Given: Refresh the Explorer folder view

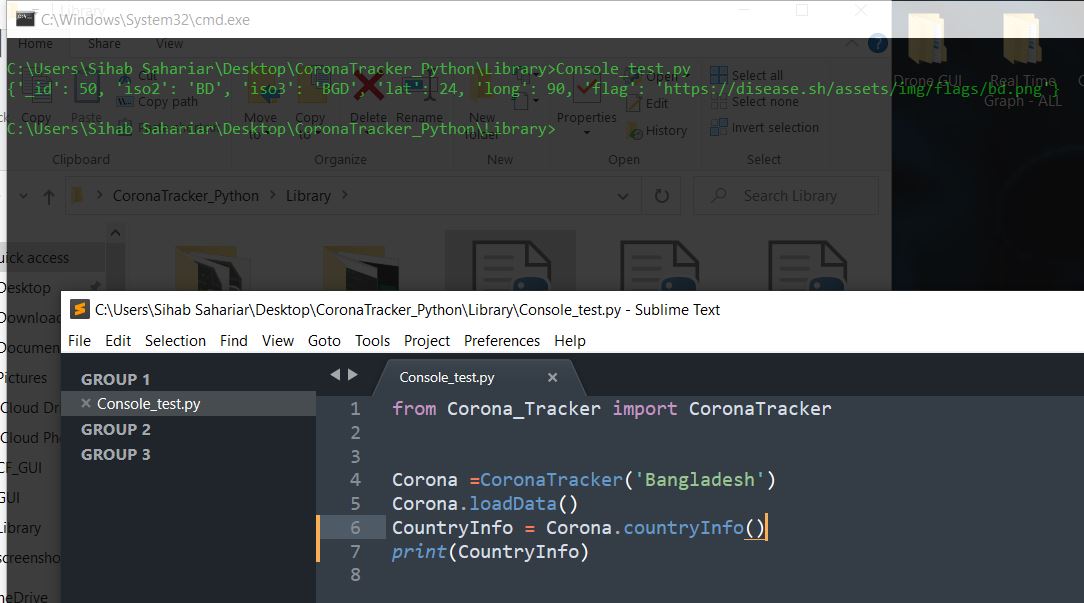Looking at the screenshot, I should tap(662, 196).
